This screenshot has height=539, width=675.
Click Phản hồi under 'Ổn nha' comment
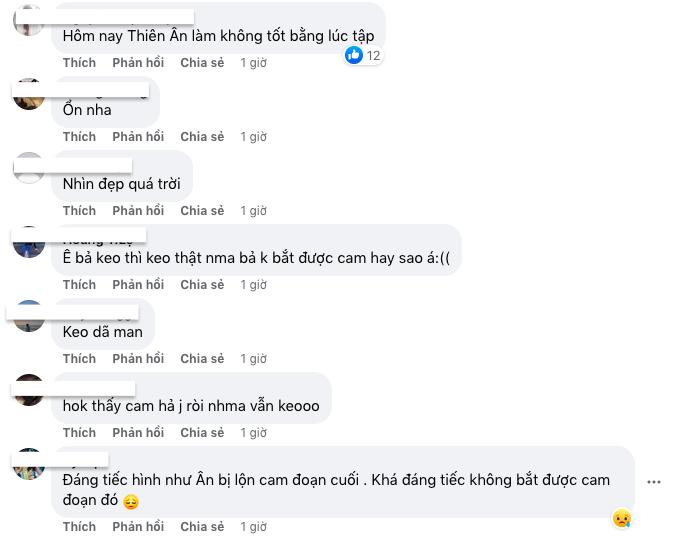pos(138,137)
